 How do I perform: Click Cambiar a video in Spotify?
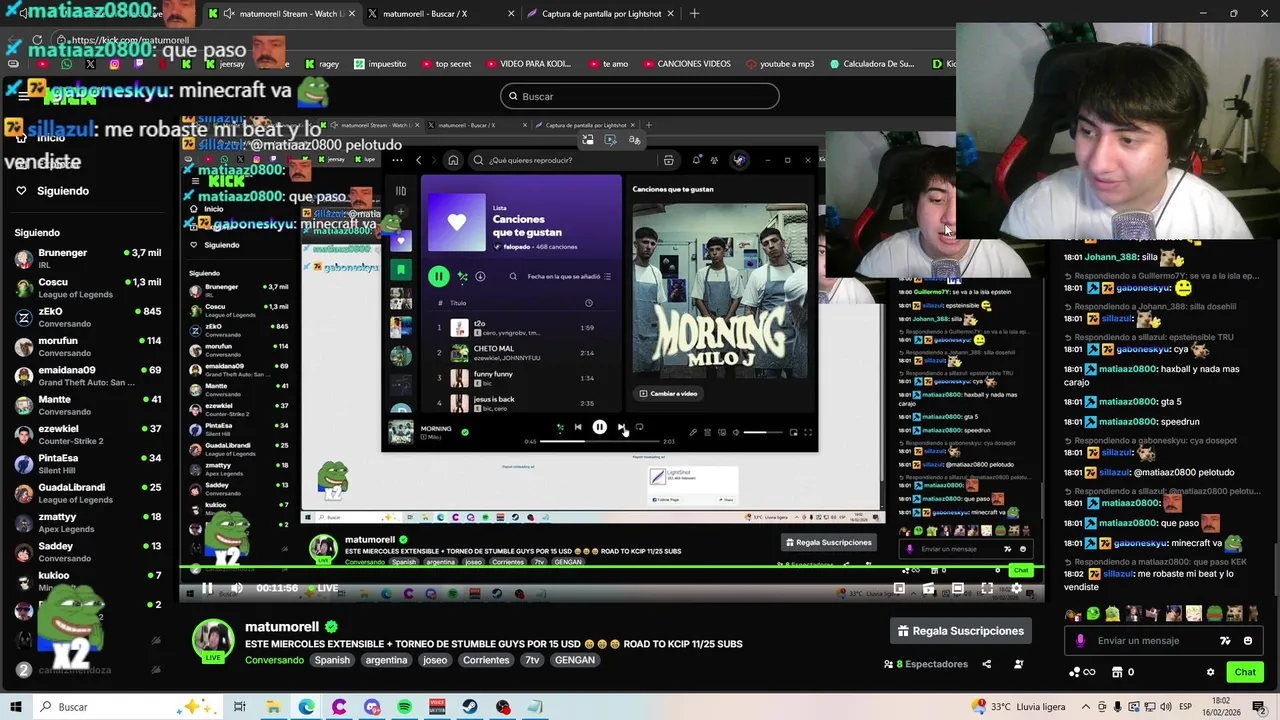668,393
